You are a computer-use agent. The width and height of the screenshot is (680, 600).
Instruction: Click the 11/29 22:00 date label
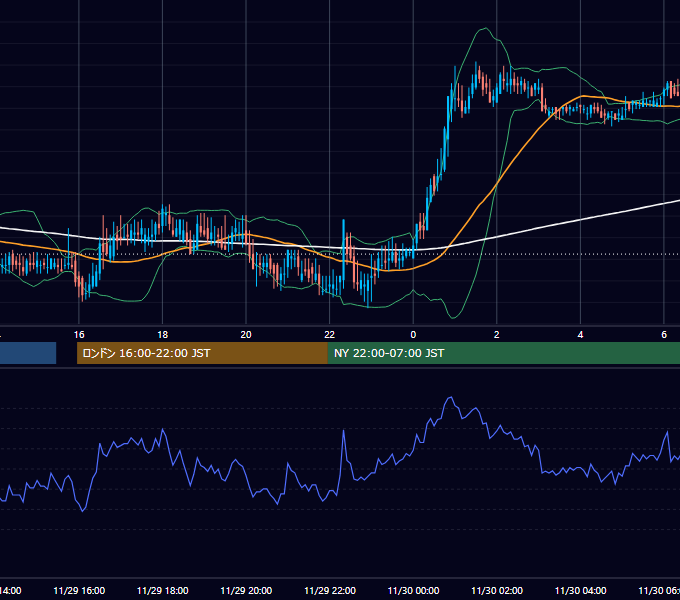(330, 590)
